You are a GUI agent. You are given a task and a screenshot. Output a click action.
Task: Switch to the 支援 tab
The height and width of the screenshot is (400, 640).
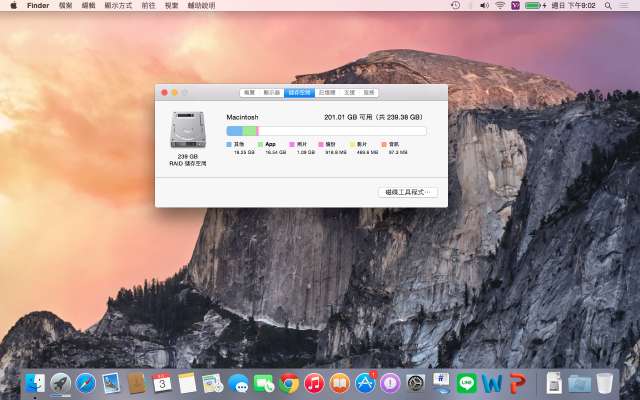point(349,93)
